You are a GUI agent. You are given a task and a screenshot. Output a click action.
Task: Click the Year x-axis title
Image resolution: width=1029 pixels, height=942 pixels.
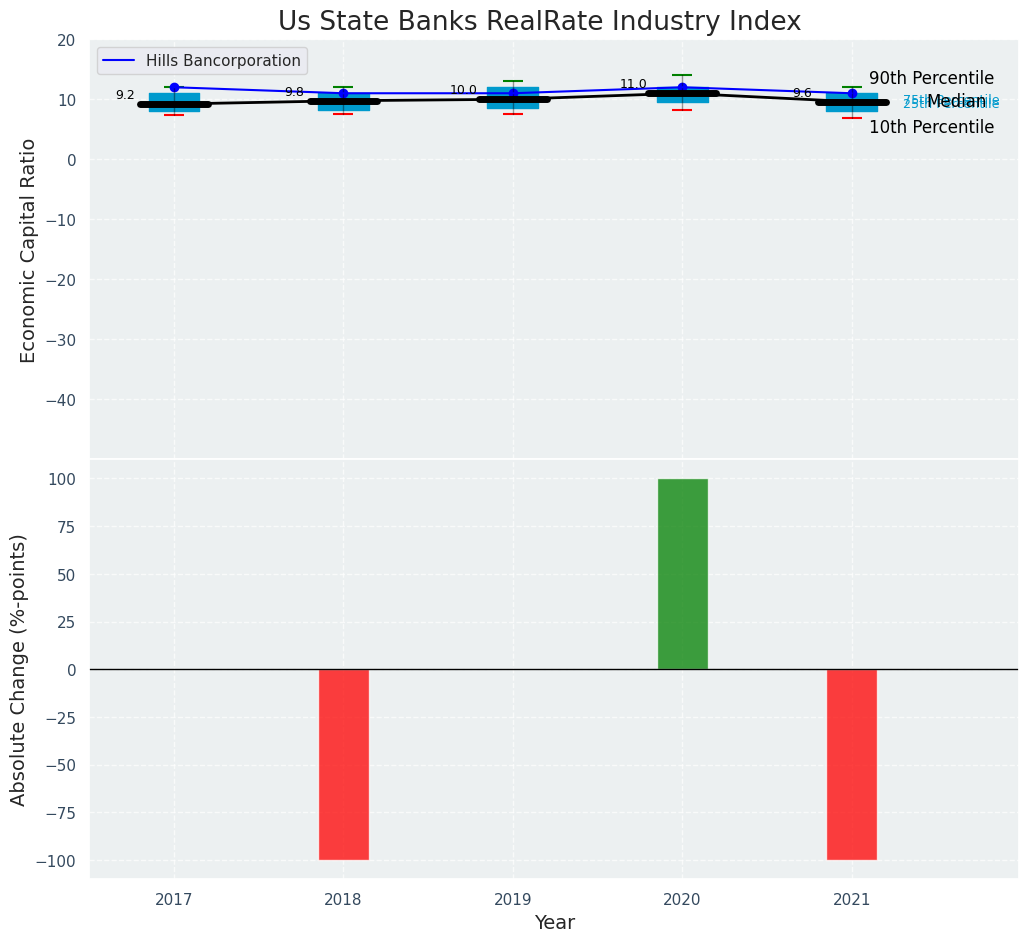pos(554,922)
